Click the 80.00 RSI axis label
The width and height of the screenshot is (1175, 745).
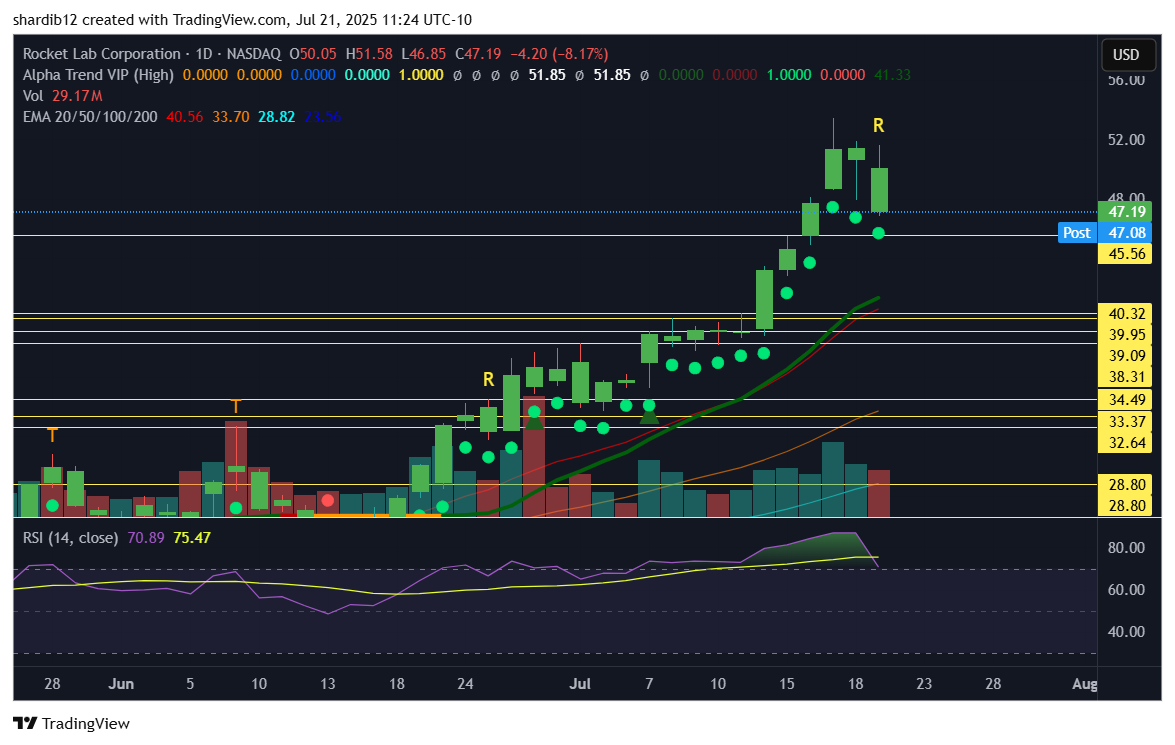coord(1126,547)
